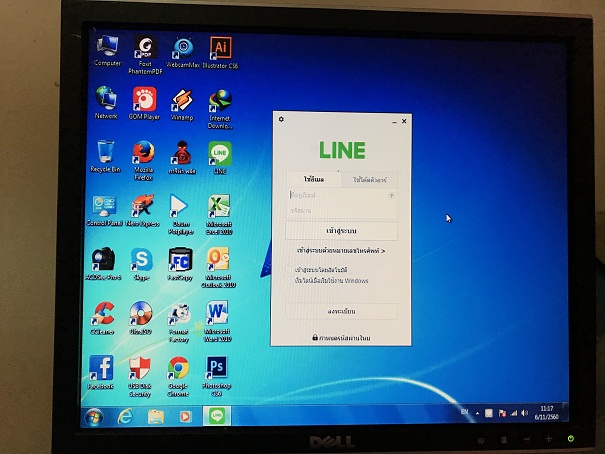This screenshot has height=454, width=605.
Task: Select the Format Factory shortcut
Action: point(179,323)
